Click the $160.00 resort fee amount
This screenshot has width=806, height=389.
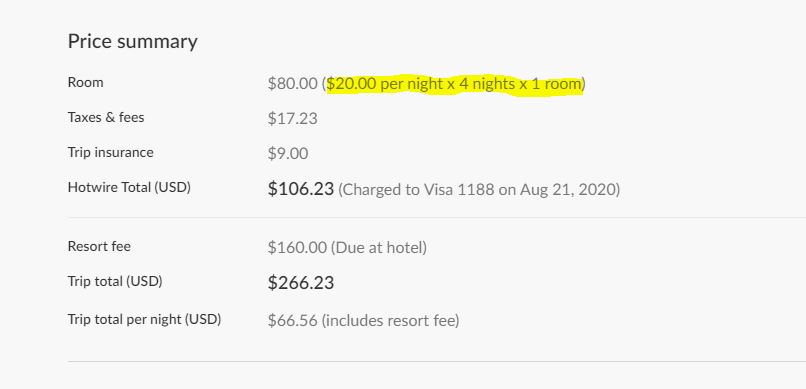point(297,248)
